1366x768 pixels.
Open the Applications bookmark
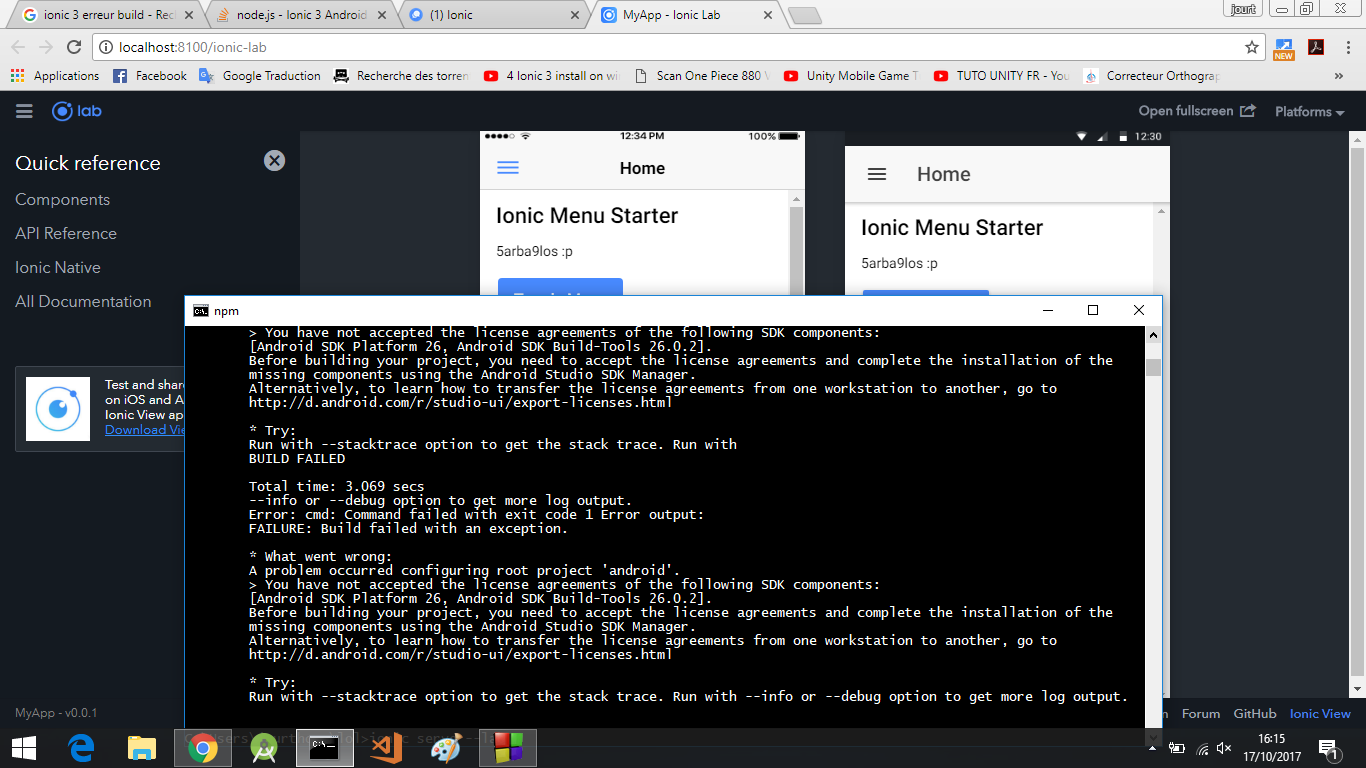(x=55, y=76)
